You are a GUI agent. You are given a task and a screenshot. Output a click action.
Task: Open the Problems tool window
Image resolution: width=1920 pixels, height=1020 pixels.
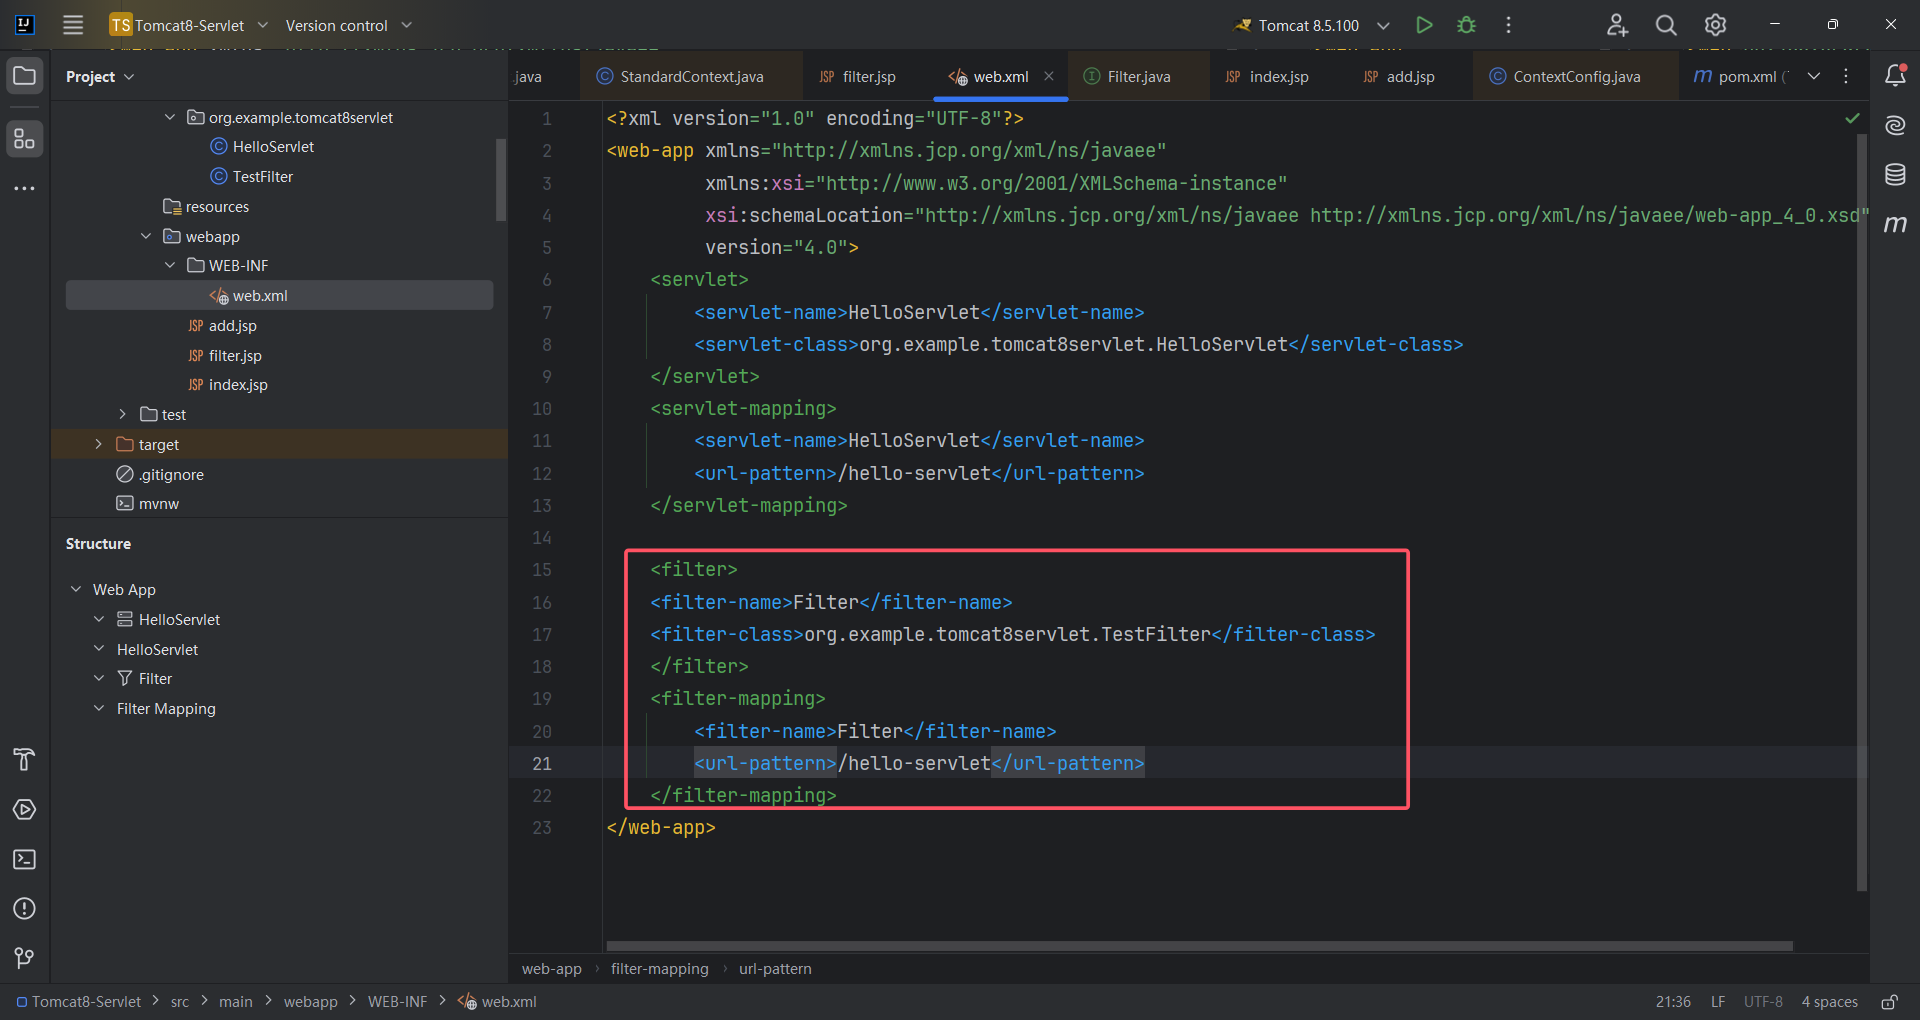click(x=25, y=908)
